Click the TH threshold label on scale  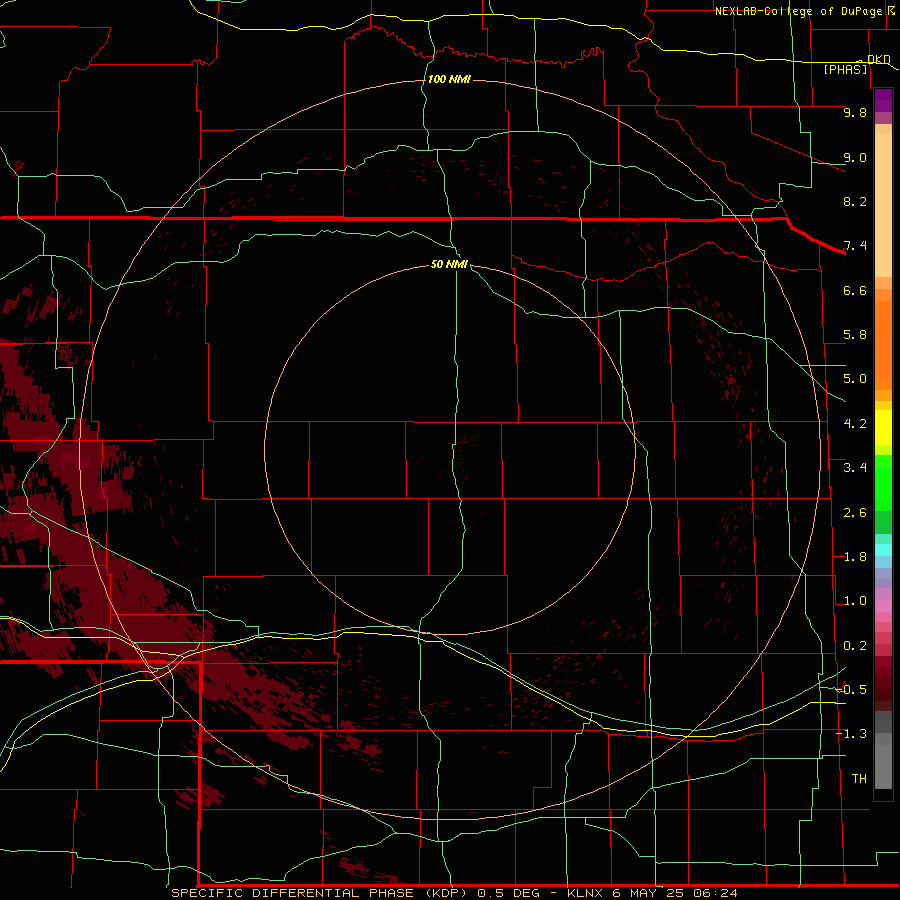(x=859, y=779)
